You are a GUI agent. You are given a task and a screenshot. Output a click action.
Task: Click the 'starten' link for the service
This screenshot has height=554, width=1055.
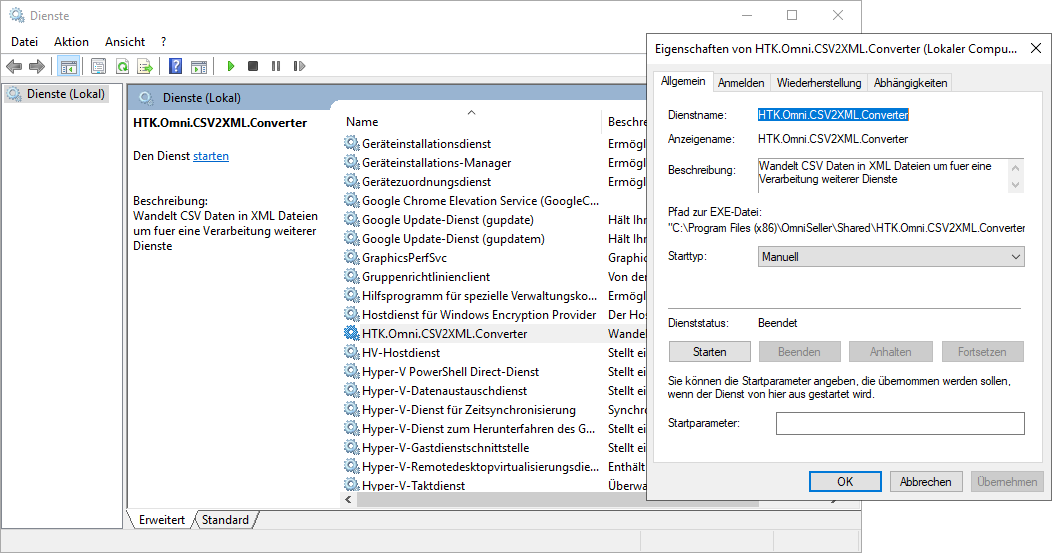pos(211,156)
